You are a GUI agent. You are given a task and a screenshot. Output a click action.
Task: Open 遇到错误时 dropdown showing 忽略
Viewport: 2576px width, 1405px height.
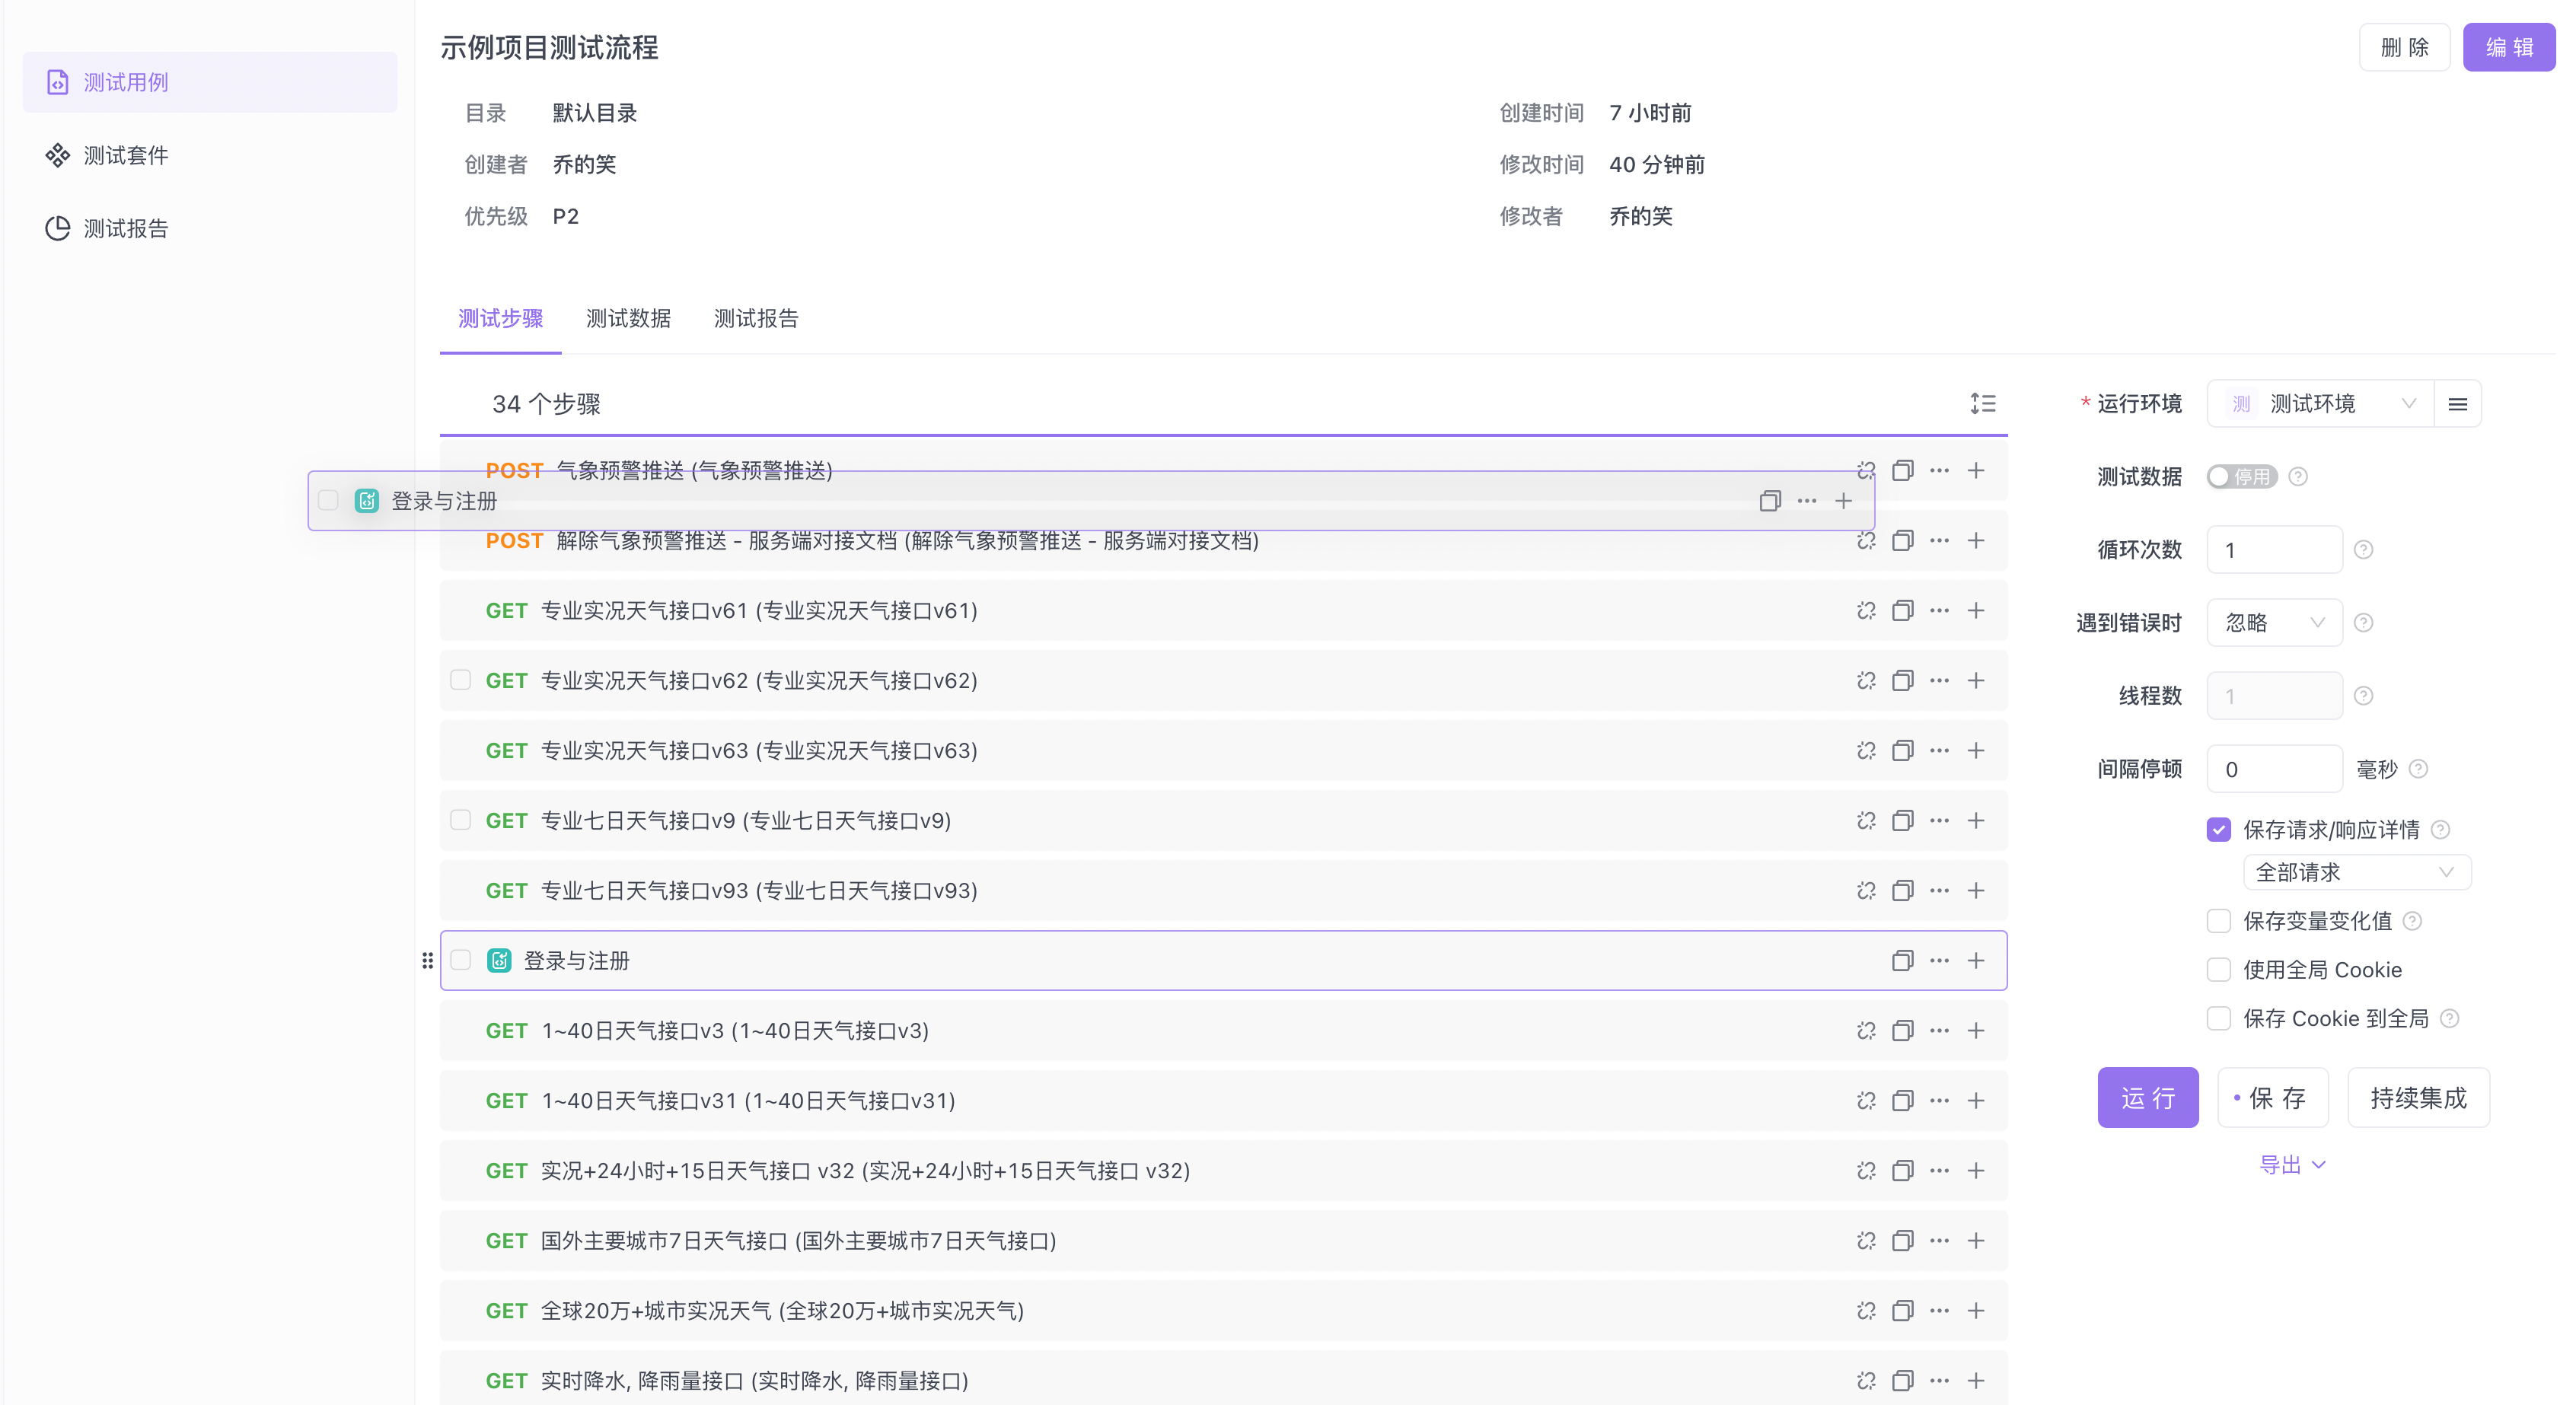pyautogui.click(x=2273, y=623)
